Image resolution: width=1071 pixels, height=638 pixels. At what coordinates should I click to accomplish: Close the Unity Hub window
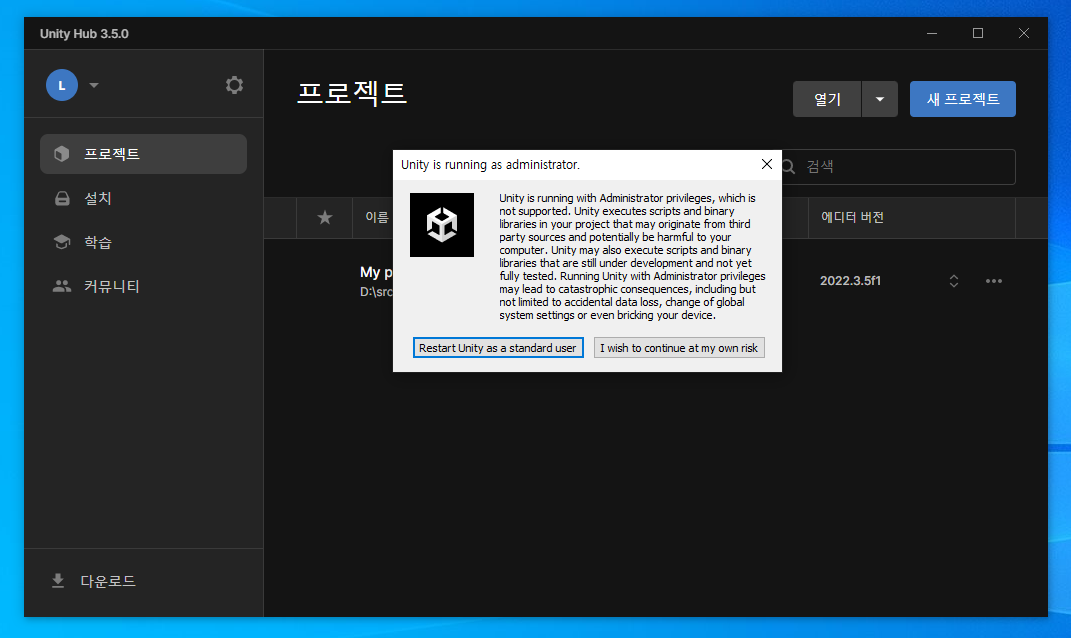(x=1023, y=33)
